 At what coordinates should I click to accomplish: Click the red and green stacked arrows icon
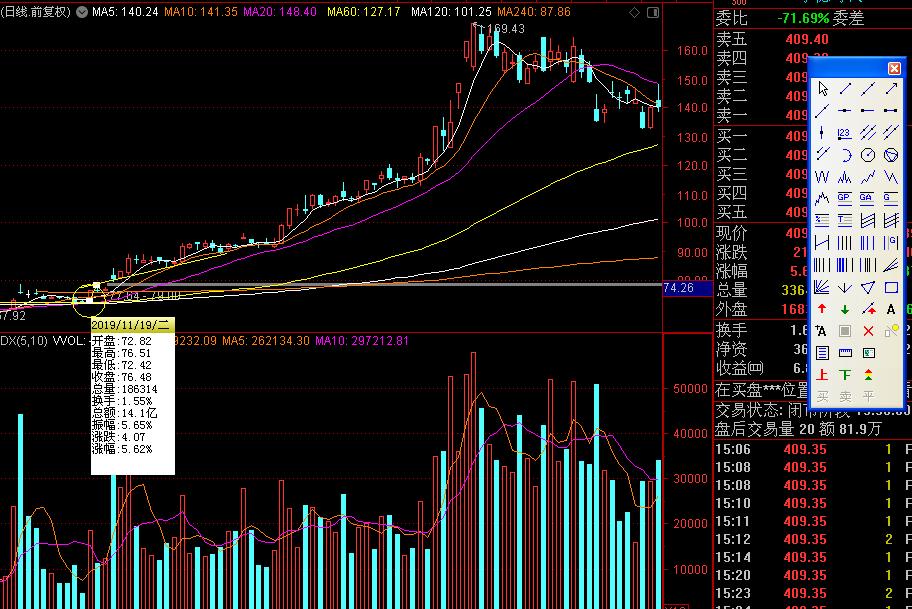point(868,375)
